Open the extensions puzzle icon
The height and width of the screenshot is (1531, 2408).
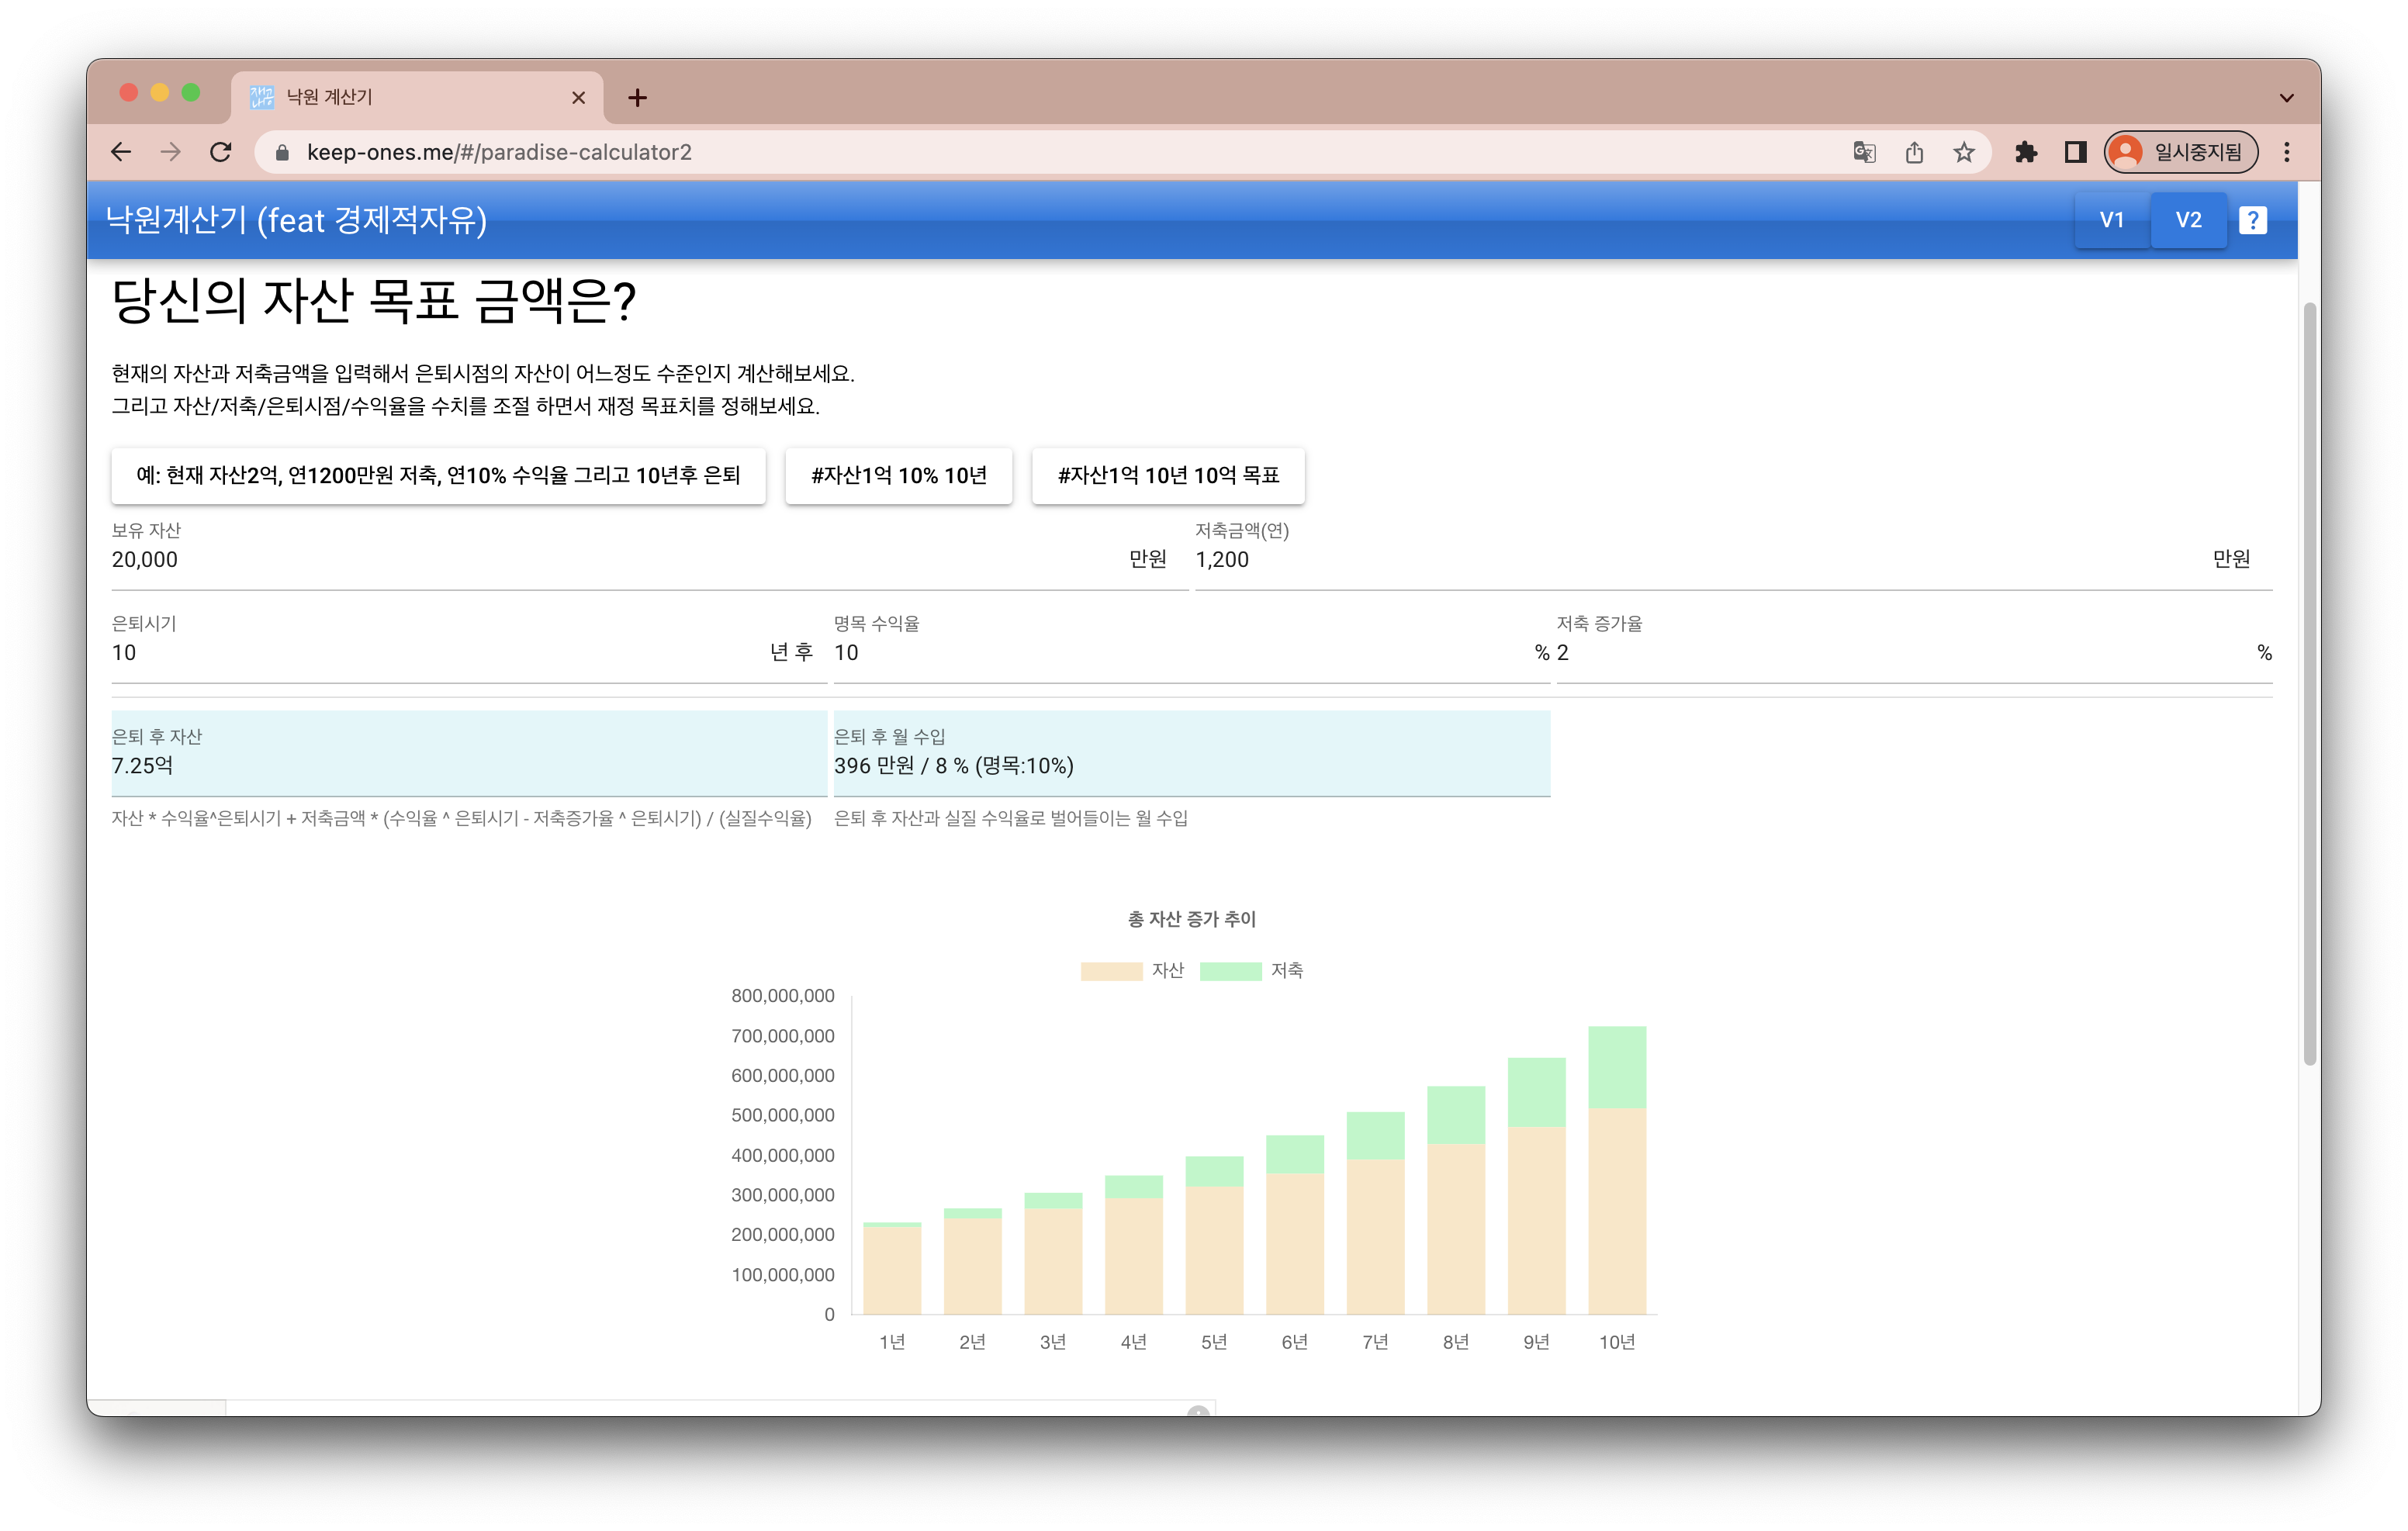[2026, 152]
